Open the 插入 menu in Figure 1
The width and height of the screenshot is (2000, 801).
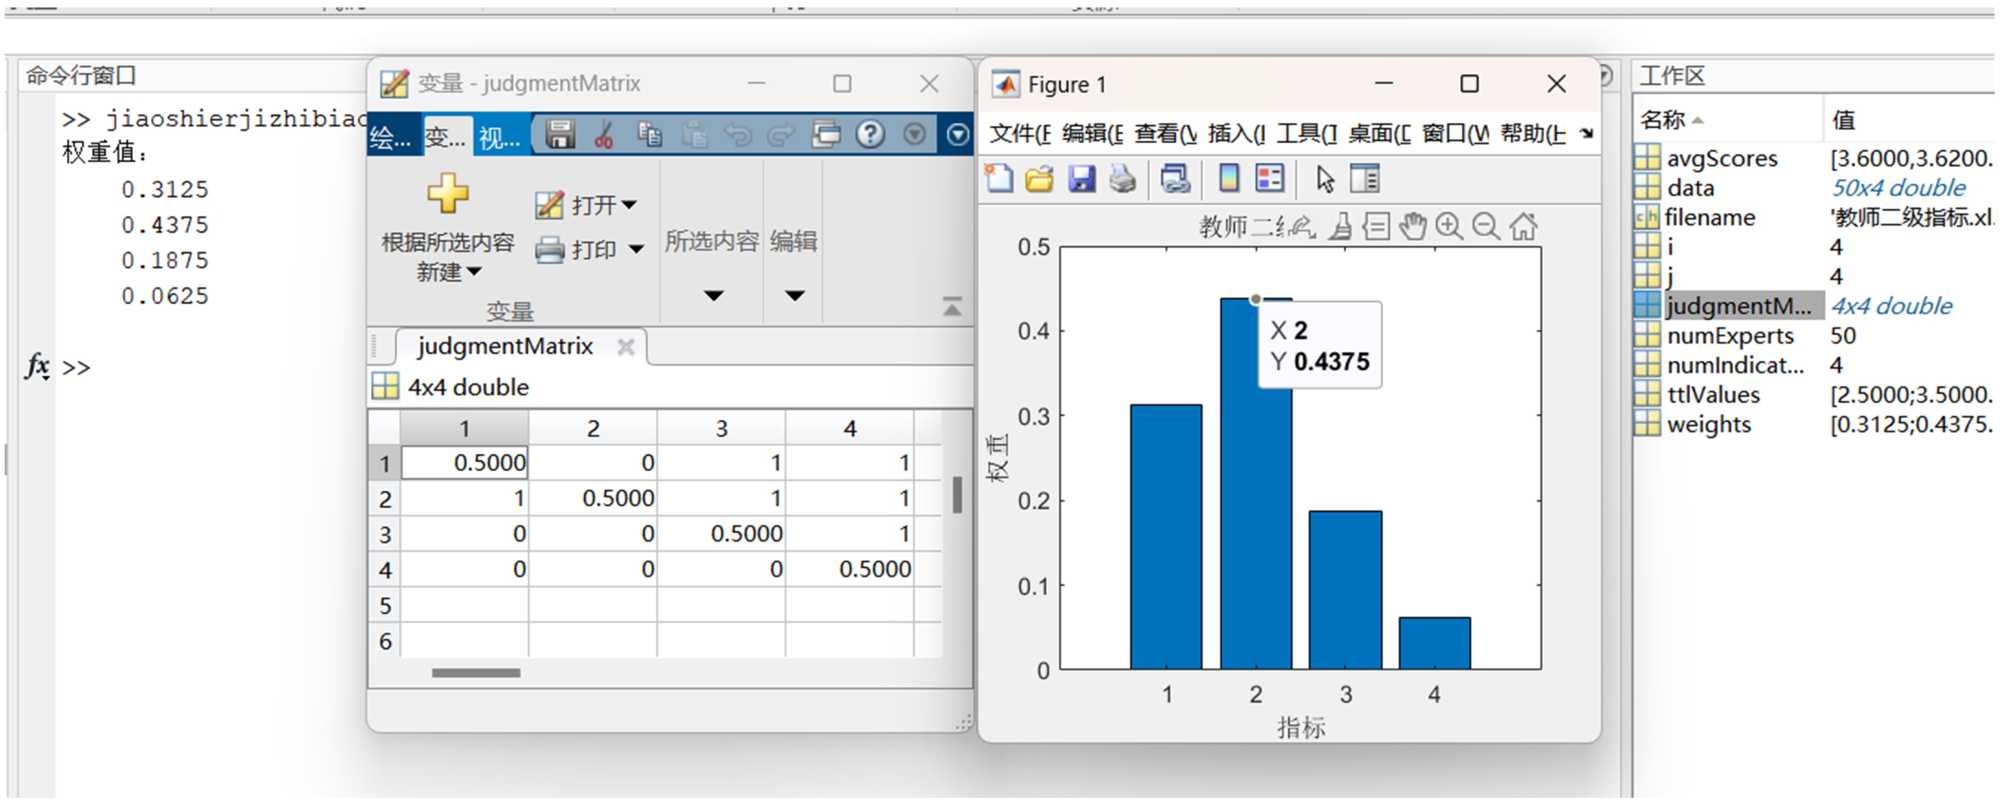coord(1235,134)
